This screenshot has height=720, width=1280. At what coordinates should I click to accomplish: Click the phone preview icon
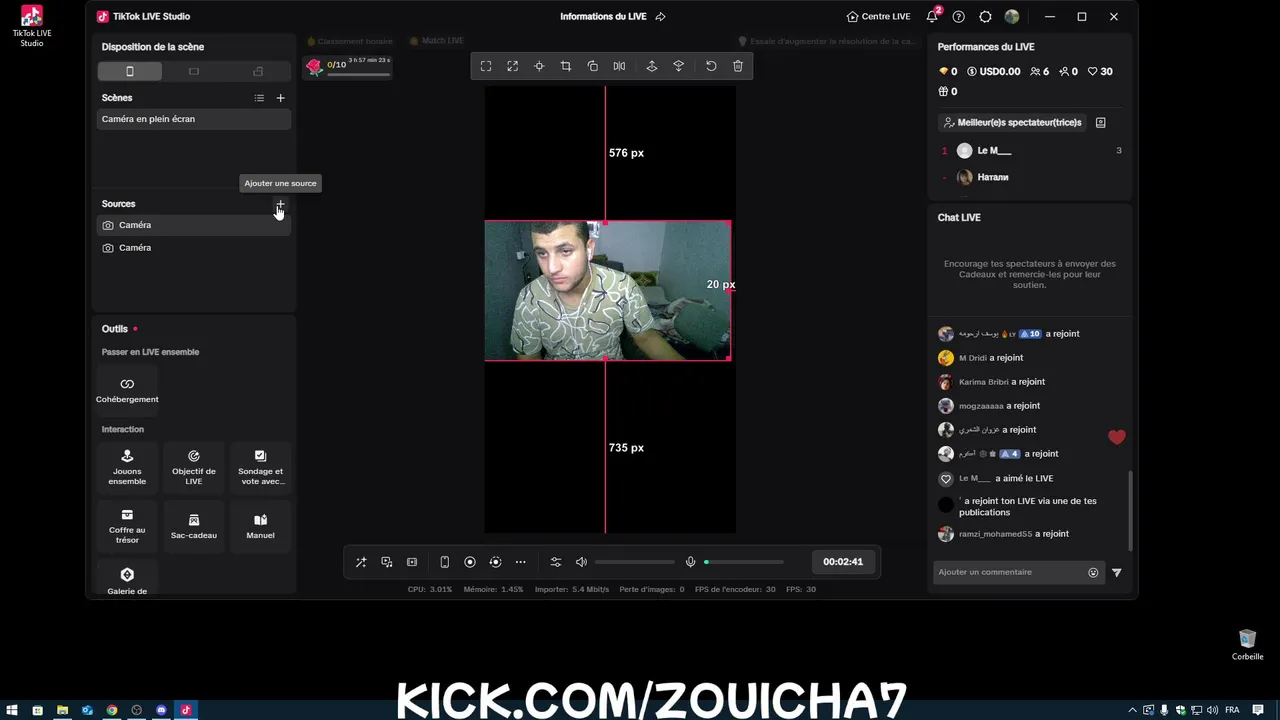(445, 562)
